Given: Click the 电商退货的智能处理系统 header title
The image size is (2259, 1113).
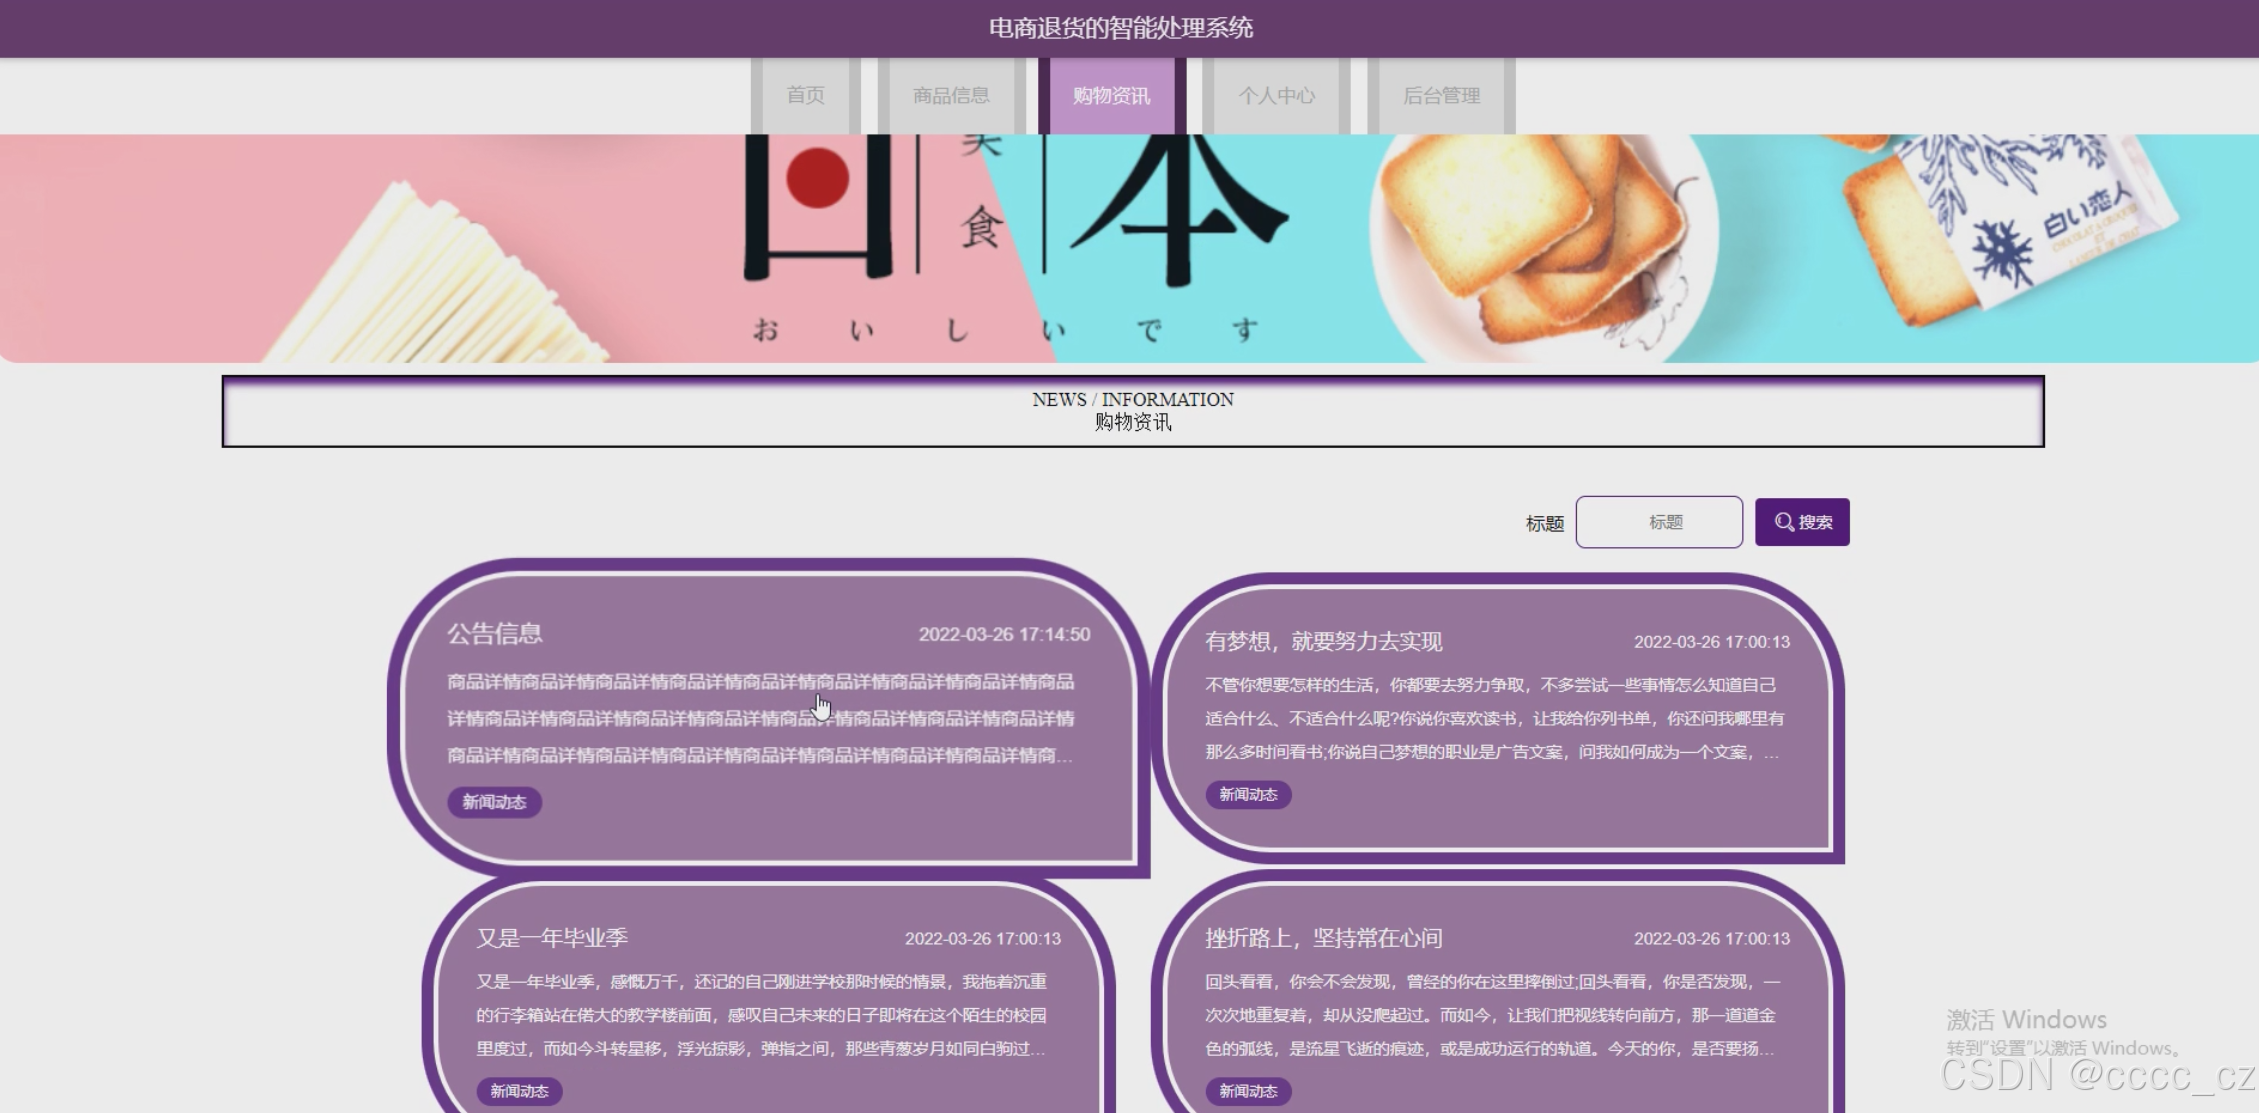Looking at the screenshot, I should point(1120,28).
